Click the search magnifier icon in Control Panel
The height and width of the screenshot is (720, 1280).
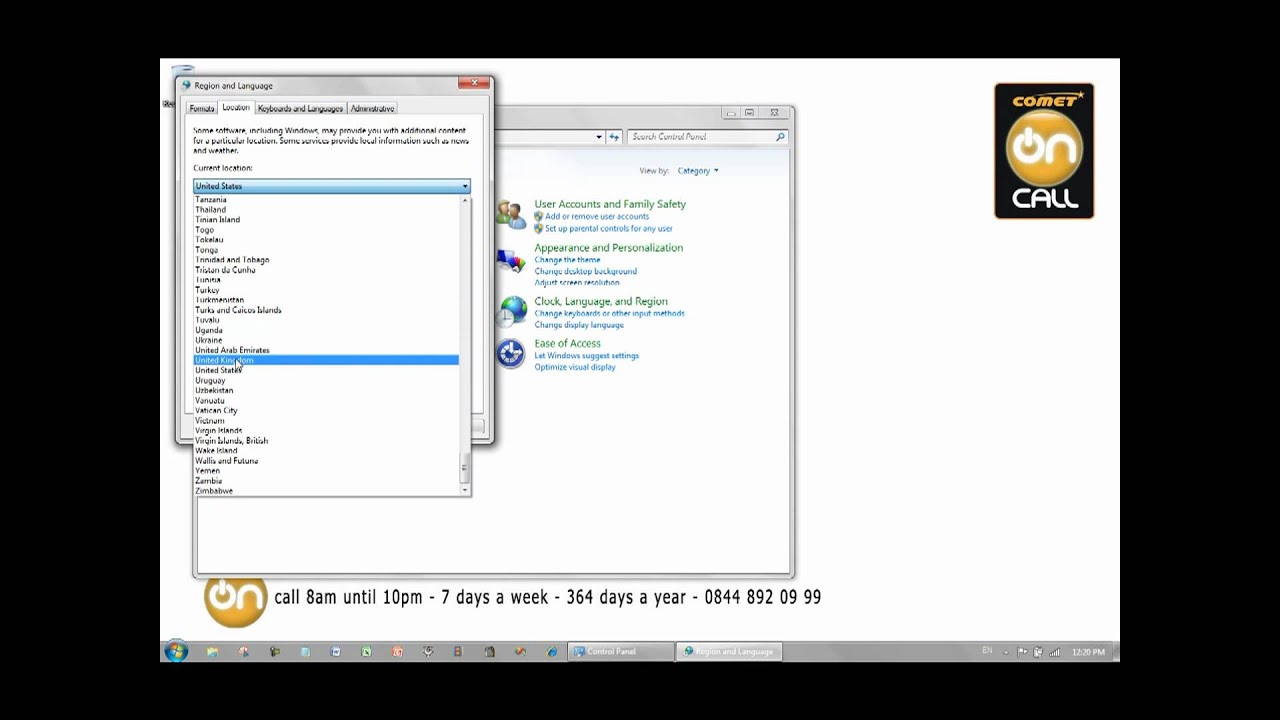[780, 137]
